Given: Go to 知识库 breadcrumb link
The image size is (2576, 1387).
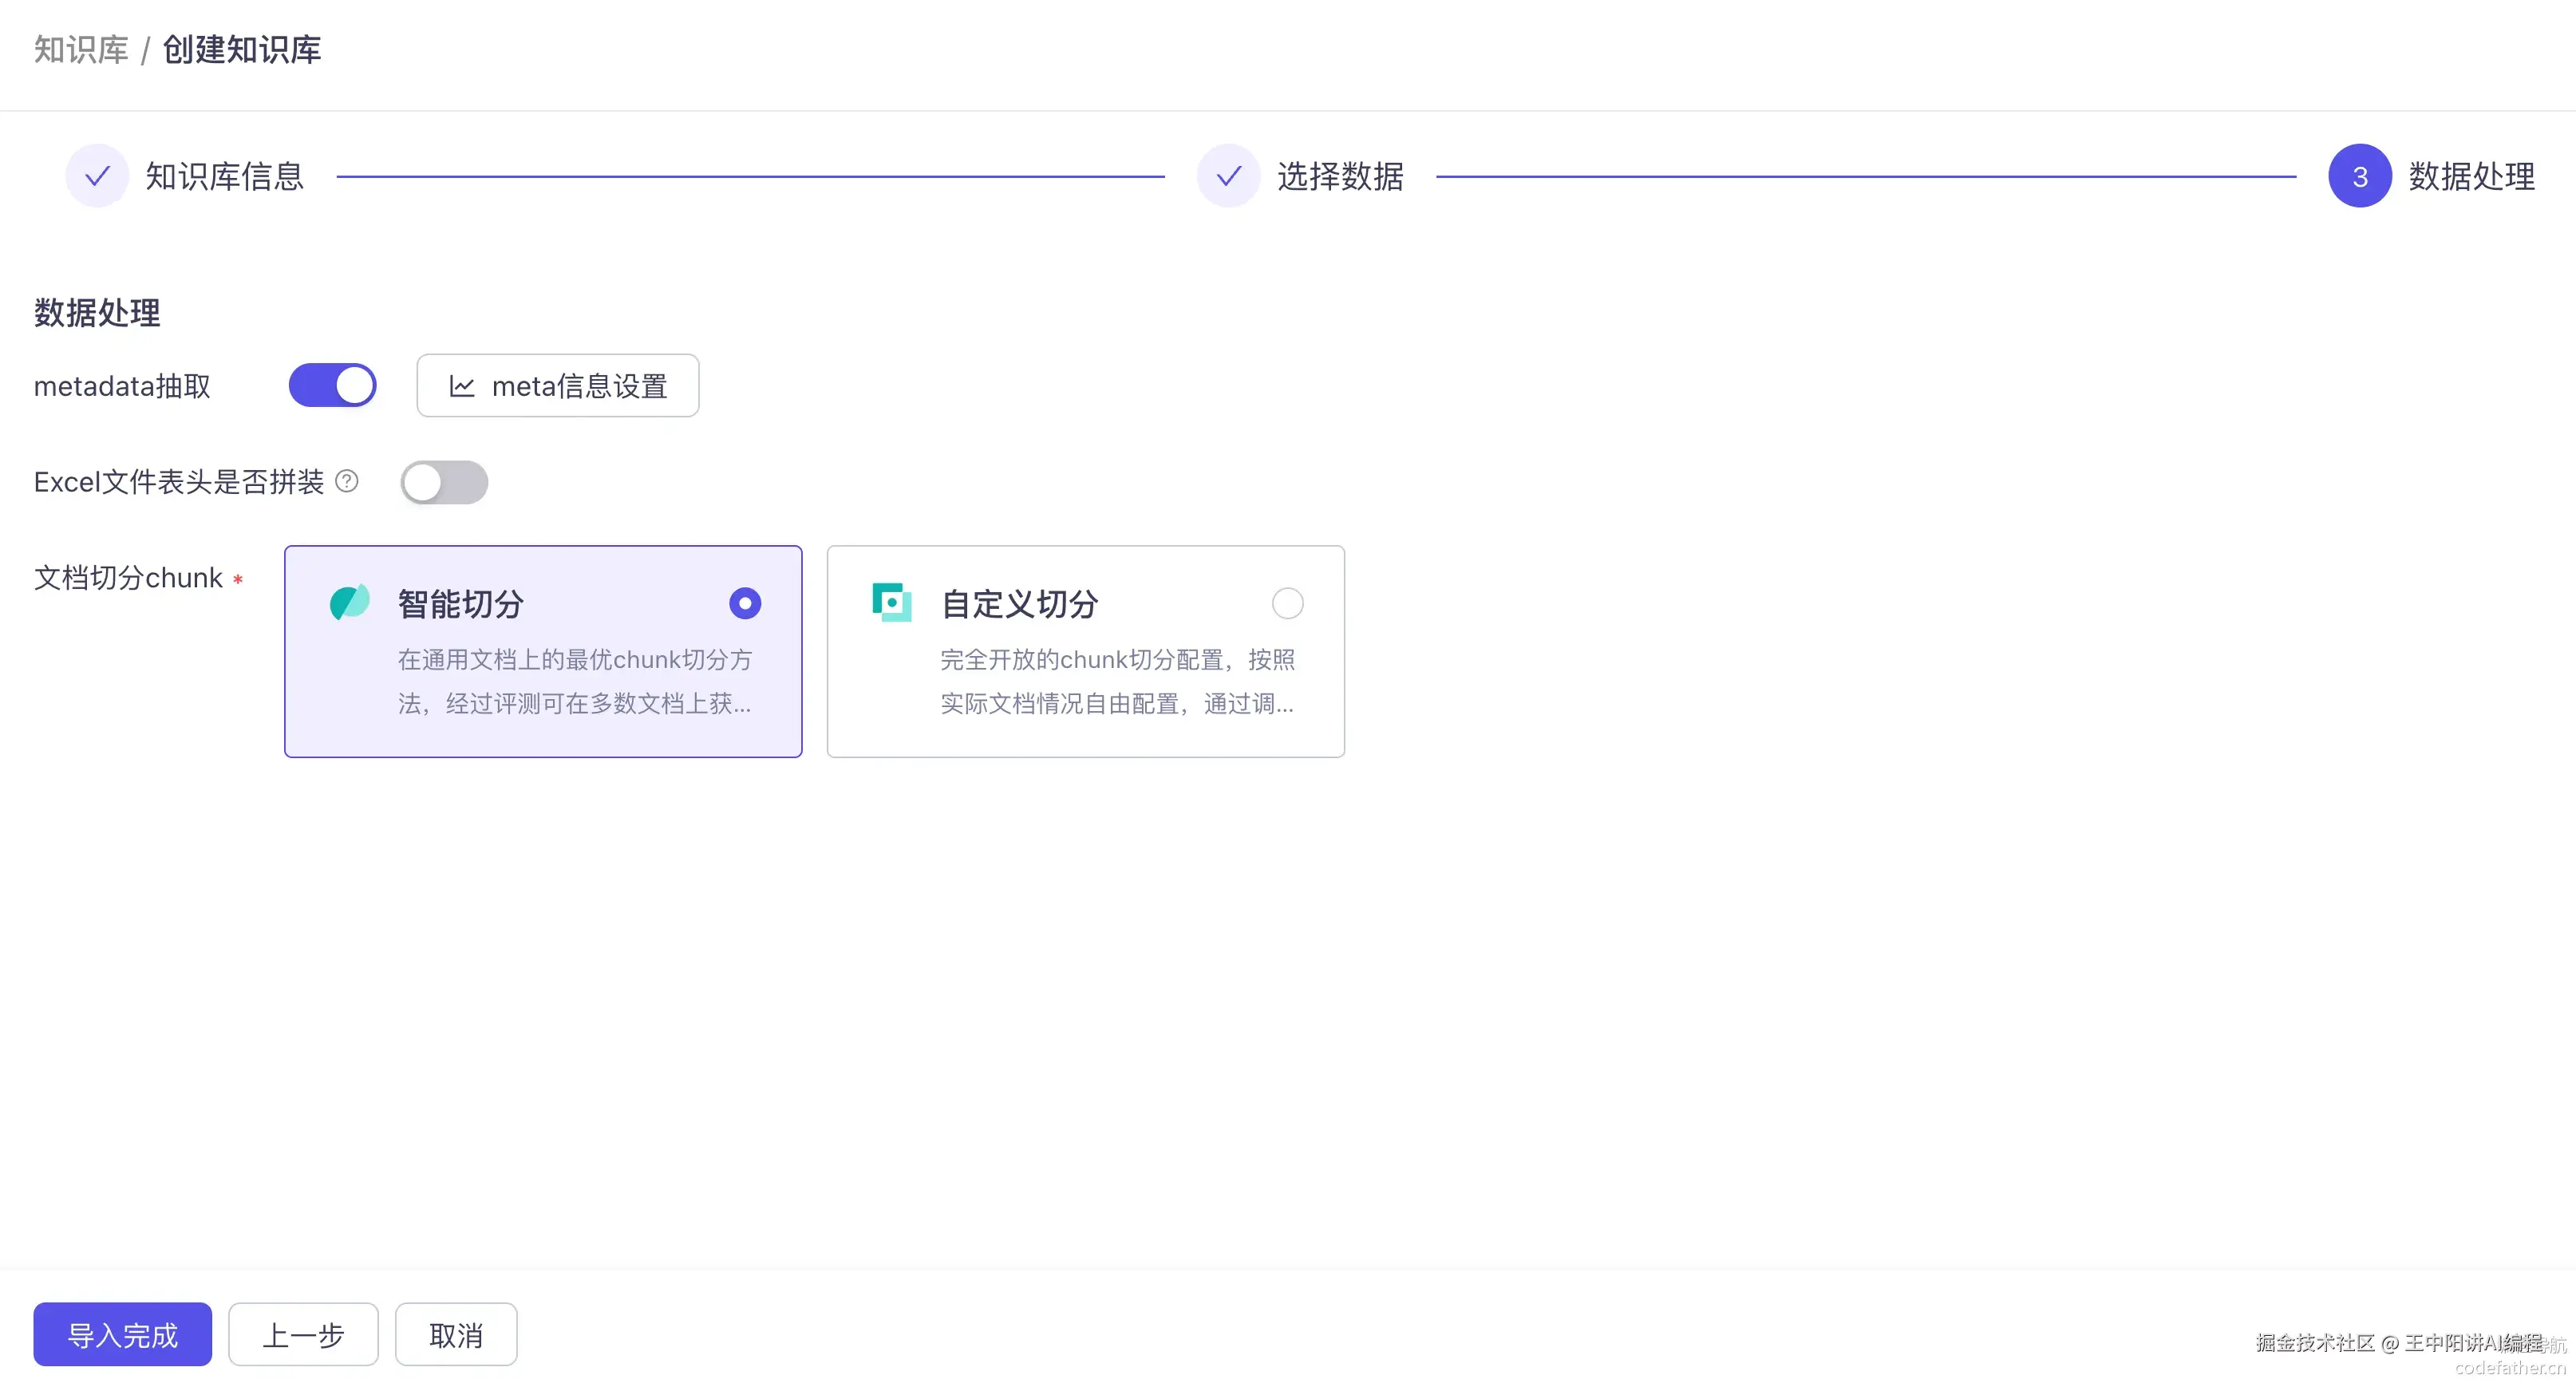Looking at the screenshot, I should [x=81, y=49].
